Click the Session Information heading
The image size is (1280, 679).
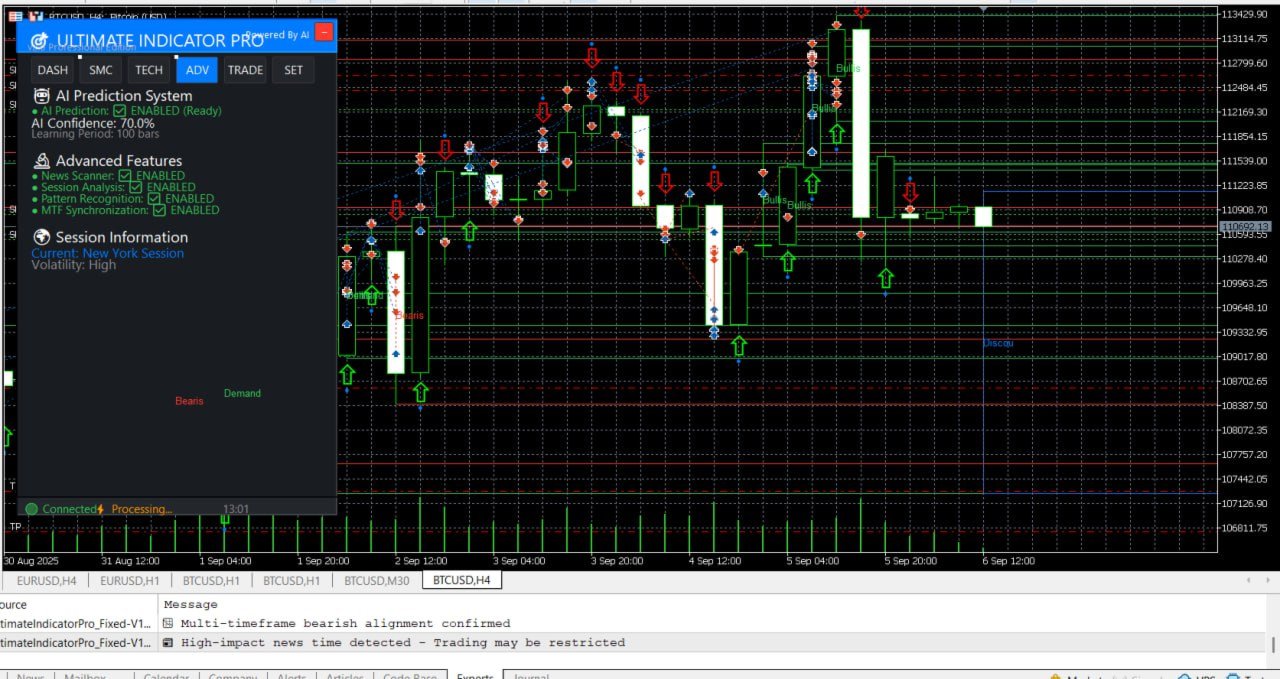[x=122, y=237]
